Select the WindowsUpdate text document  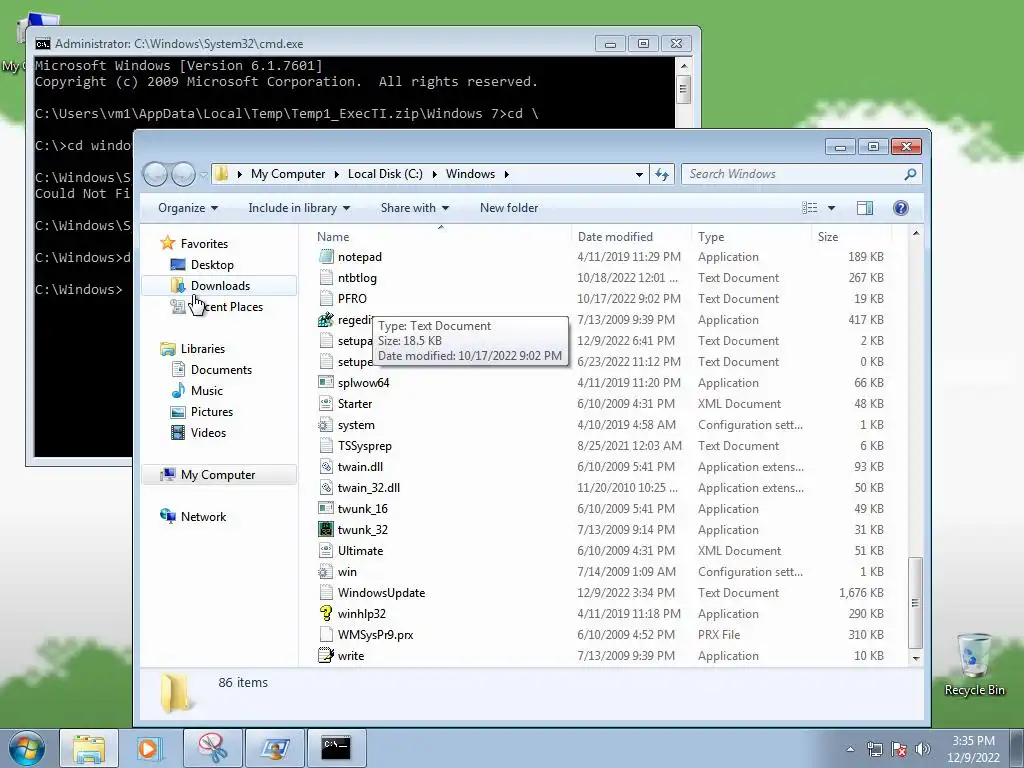(381, 592)
